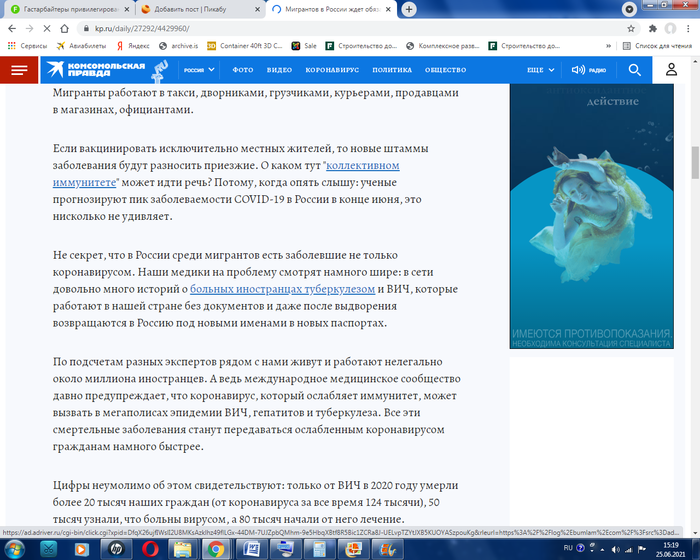
Task: Click the mermaid advertisement banner
Action: tap(592, 216)
